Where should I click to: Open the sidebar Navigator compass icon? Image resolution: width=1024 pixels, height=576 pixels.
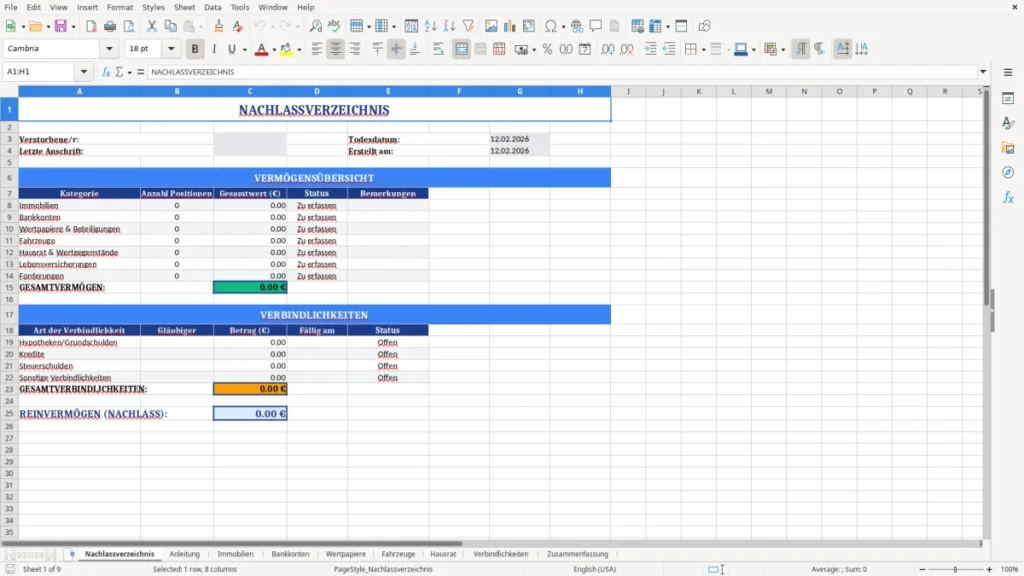tap(1008, 172)
